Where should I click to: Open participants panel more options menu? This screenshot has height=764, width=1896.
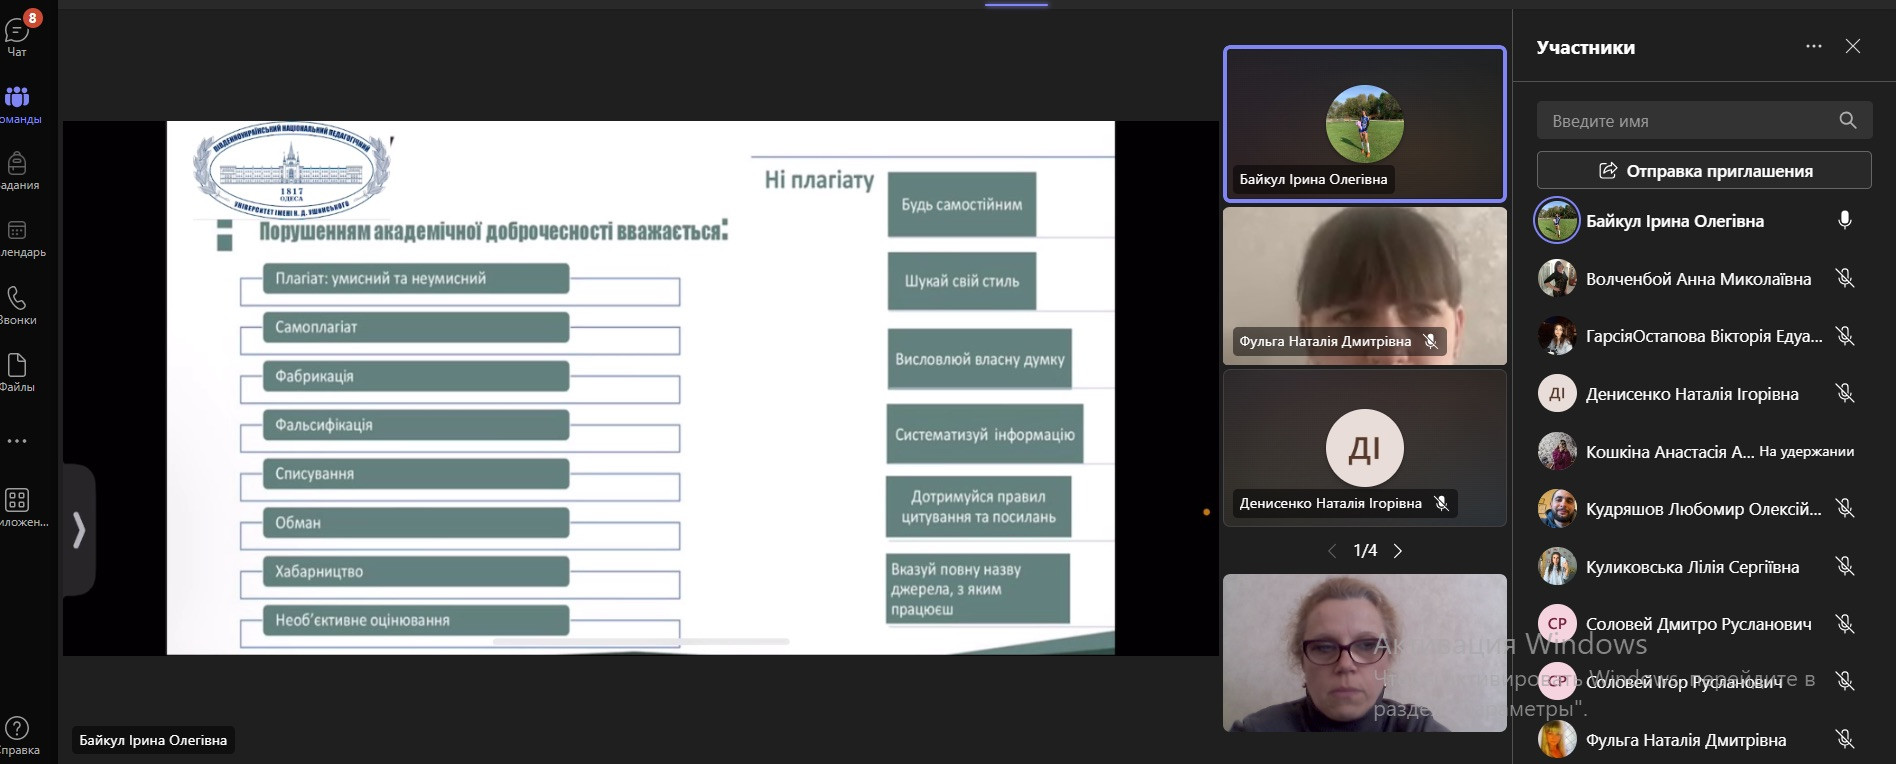(x=1814, y=46)
